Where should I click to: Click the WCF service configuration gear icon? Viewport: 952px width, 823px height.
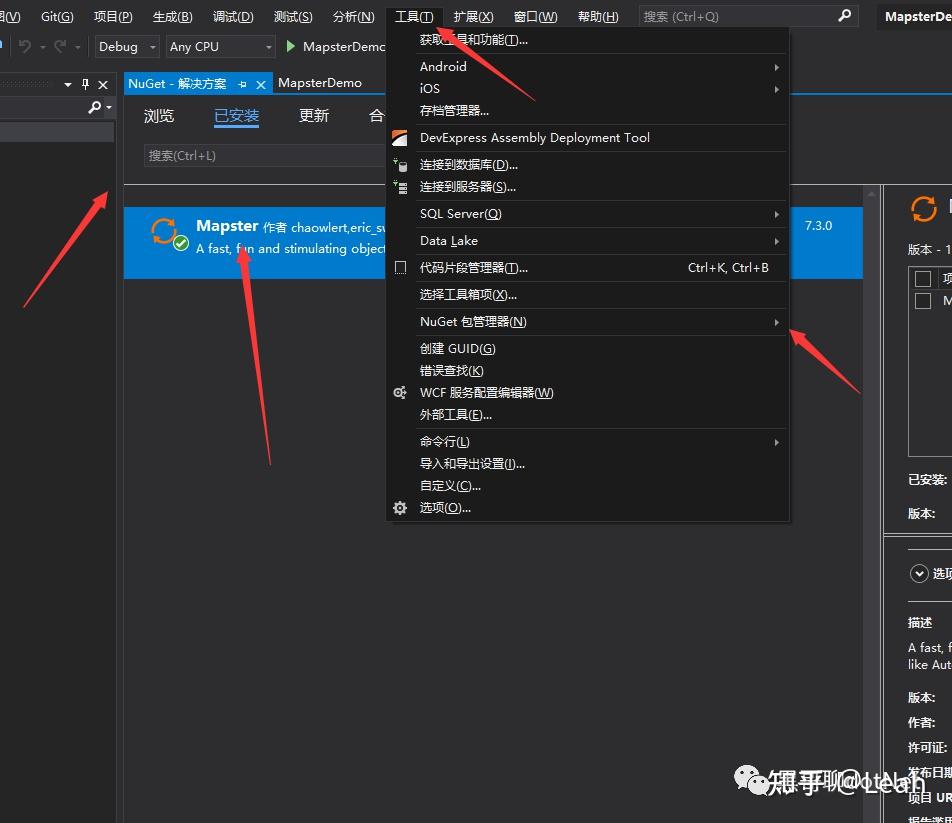pyautogui.click(x=400, y=393)
